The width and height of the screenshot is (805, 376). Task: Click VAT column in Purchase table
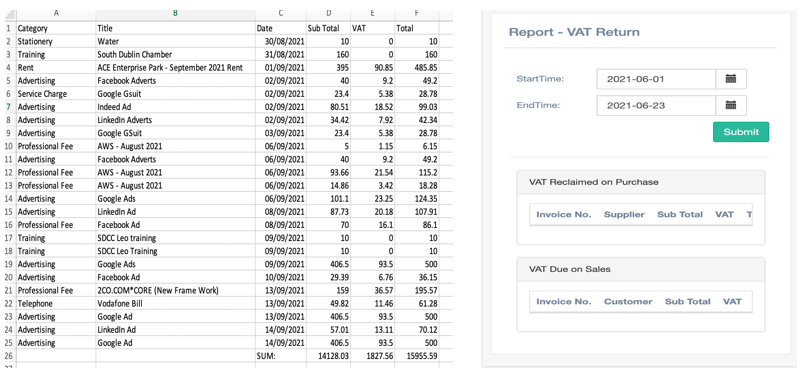[x=724, y=215]
